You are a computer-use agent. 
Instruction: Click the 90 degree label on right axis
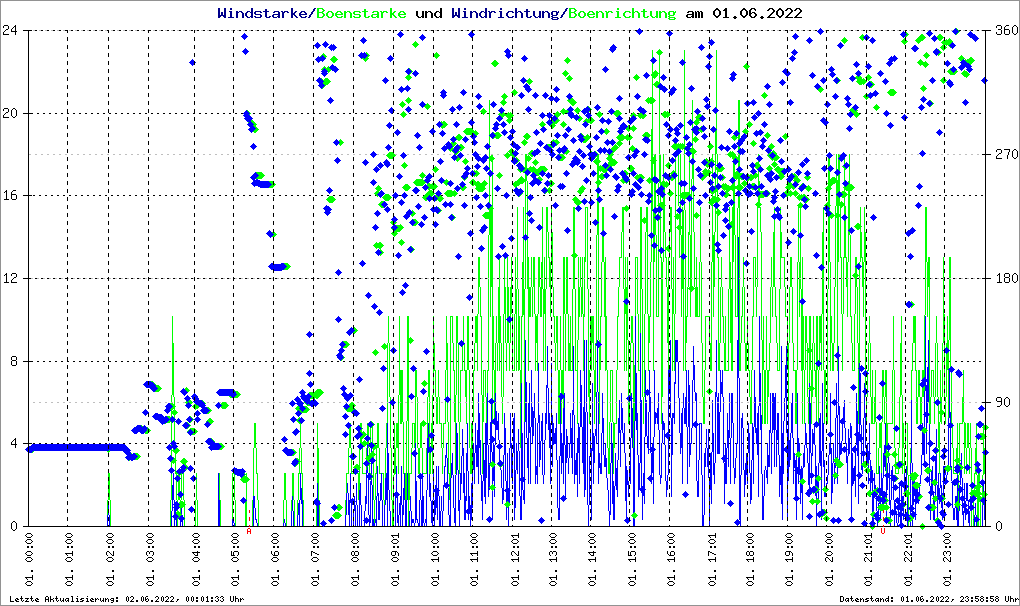coord(1002,402)
